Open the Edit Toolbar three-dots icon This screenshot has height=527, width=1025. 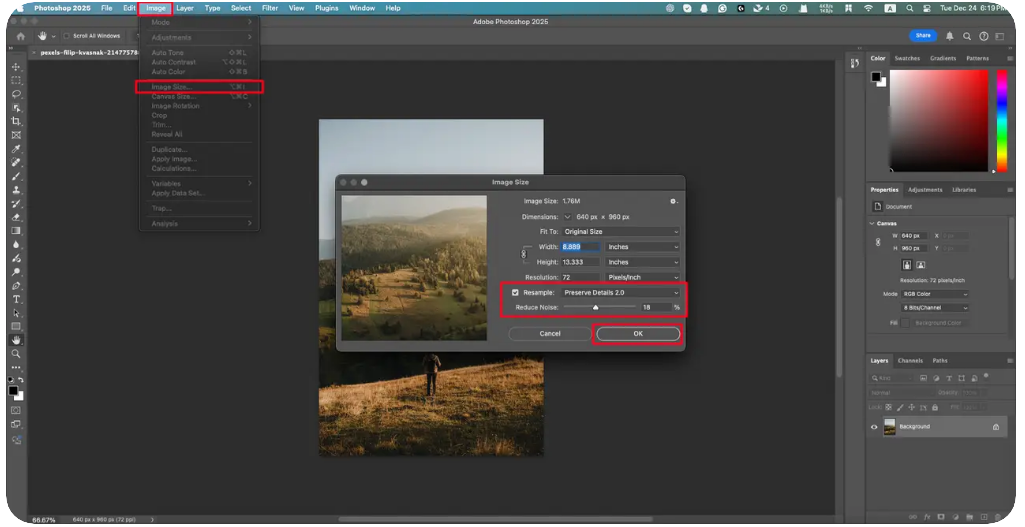16,367
